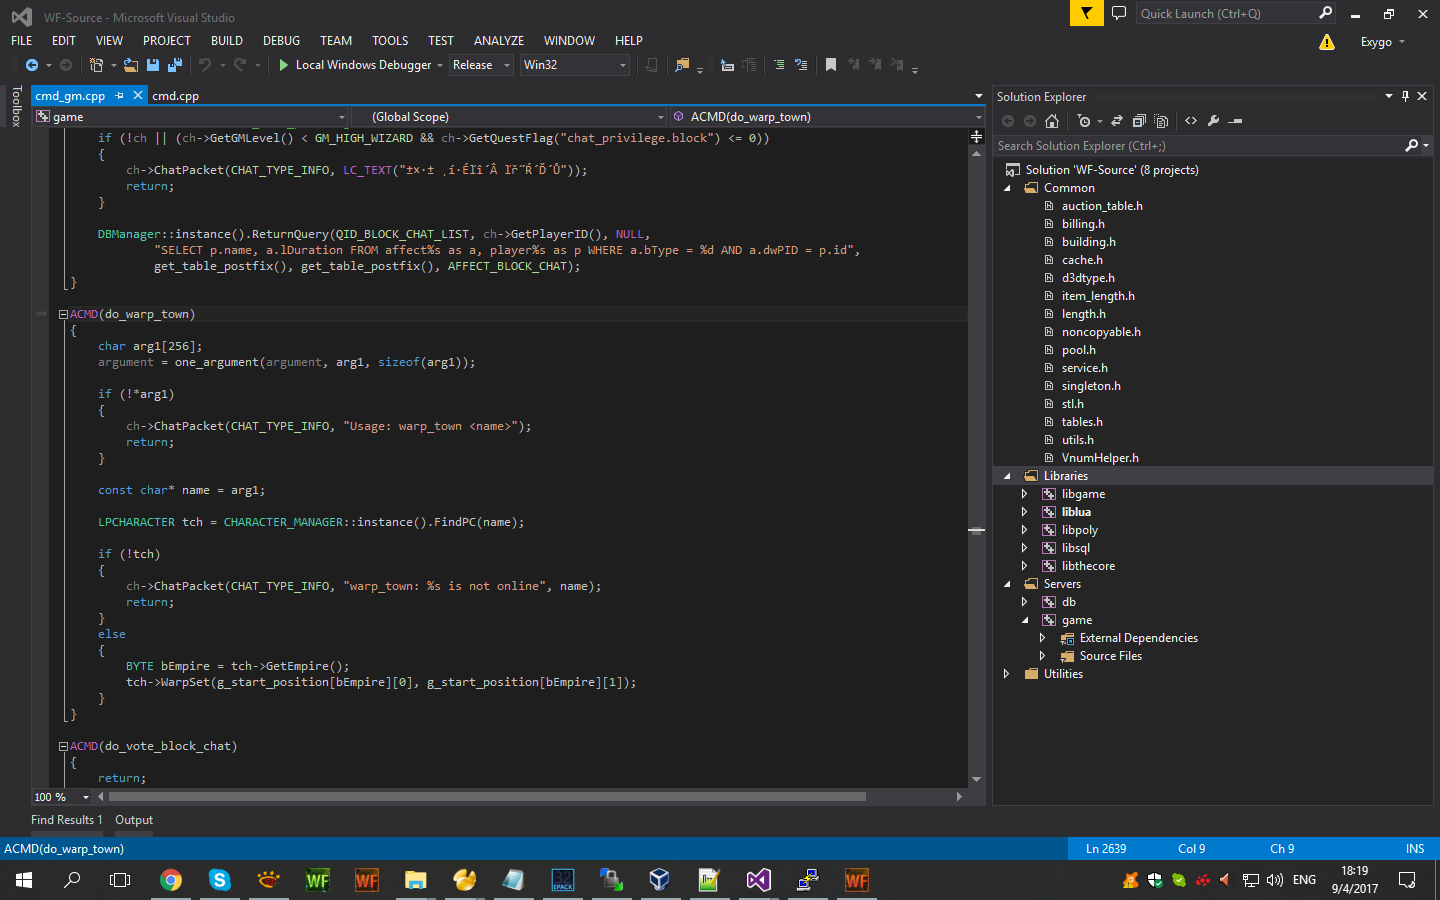Click the Collapse All icon in Solution Explorer
This screenshot has width=1440, height=900.
click(x=1139, y=121)
